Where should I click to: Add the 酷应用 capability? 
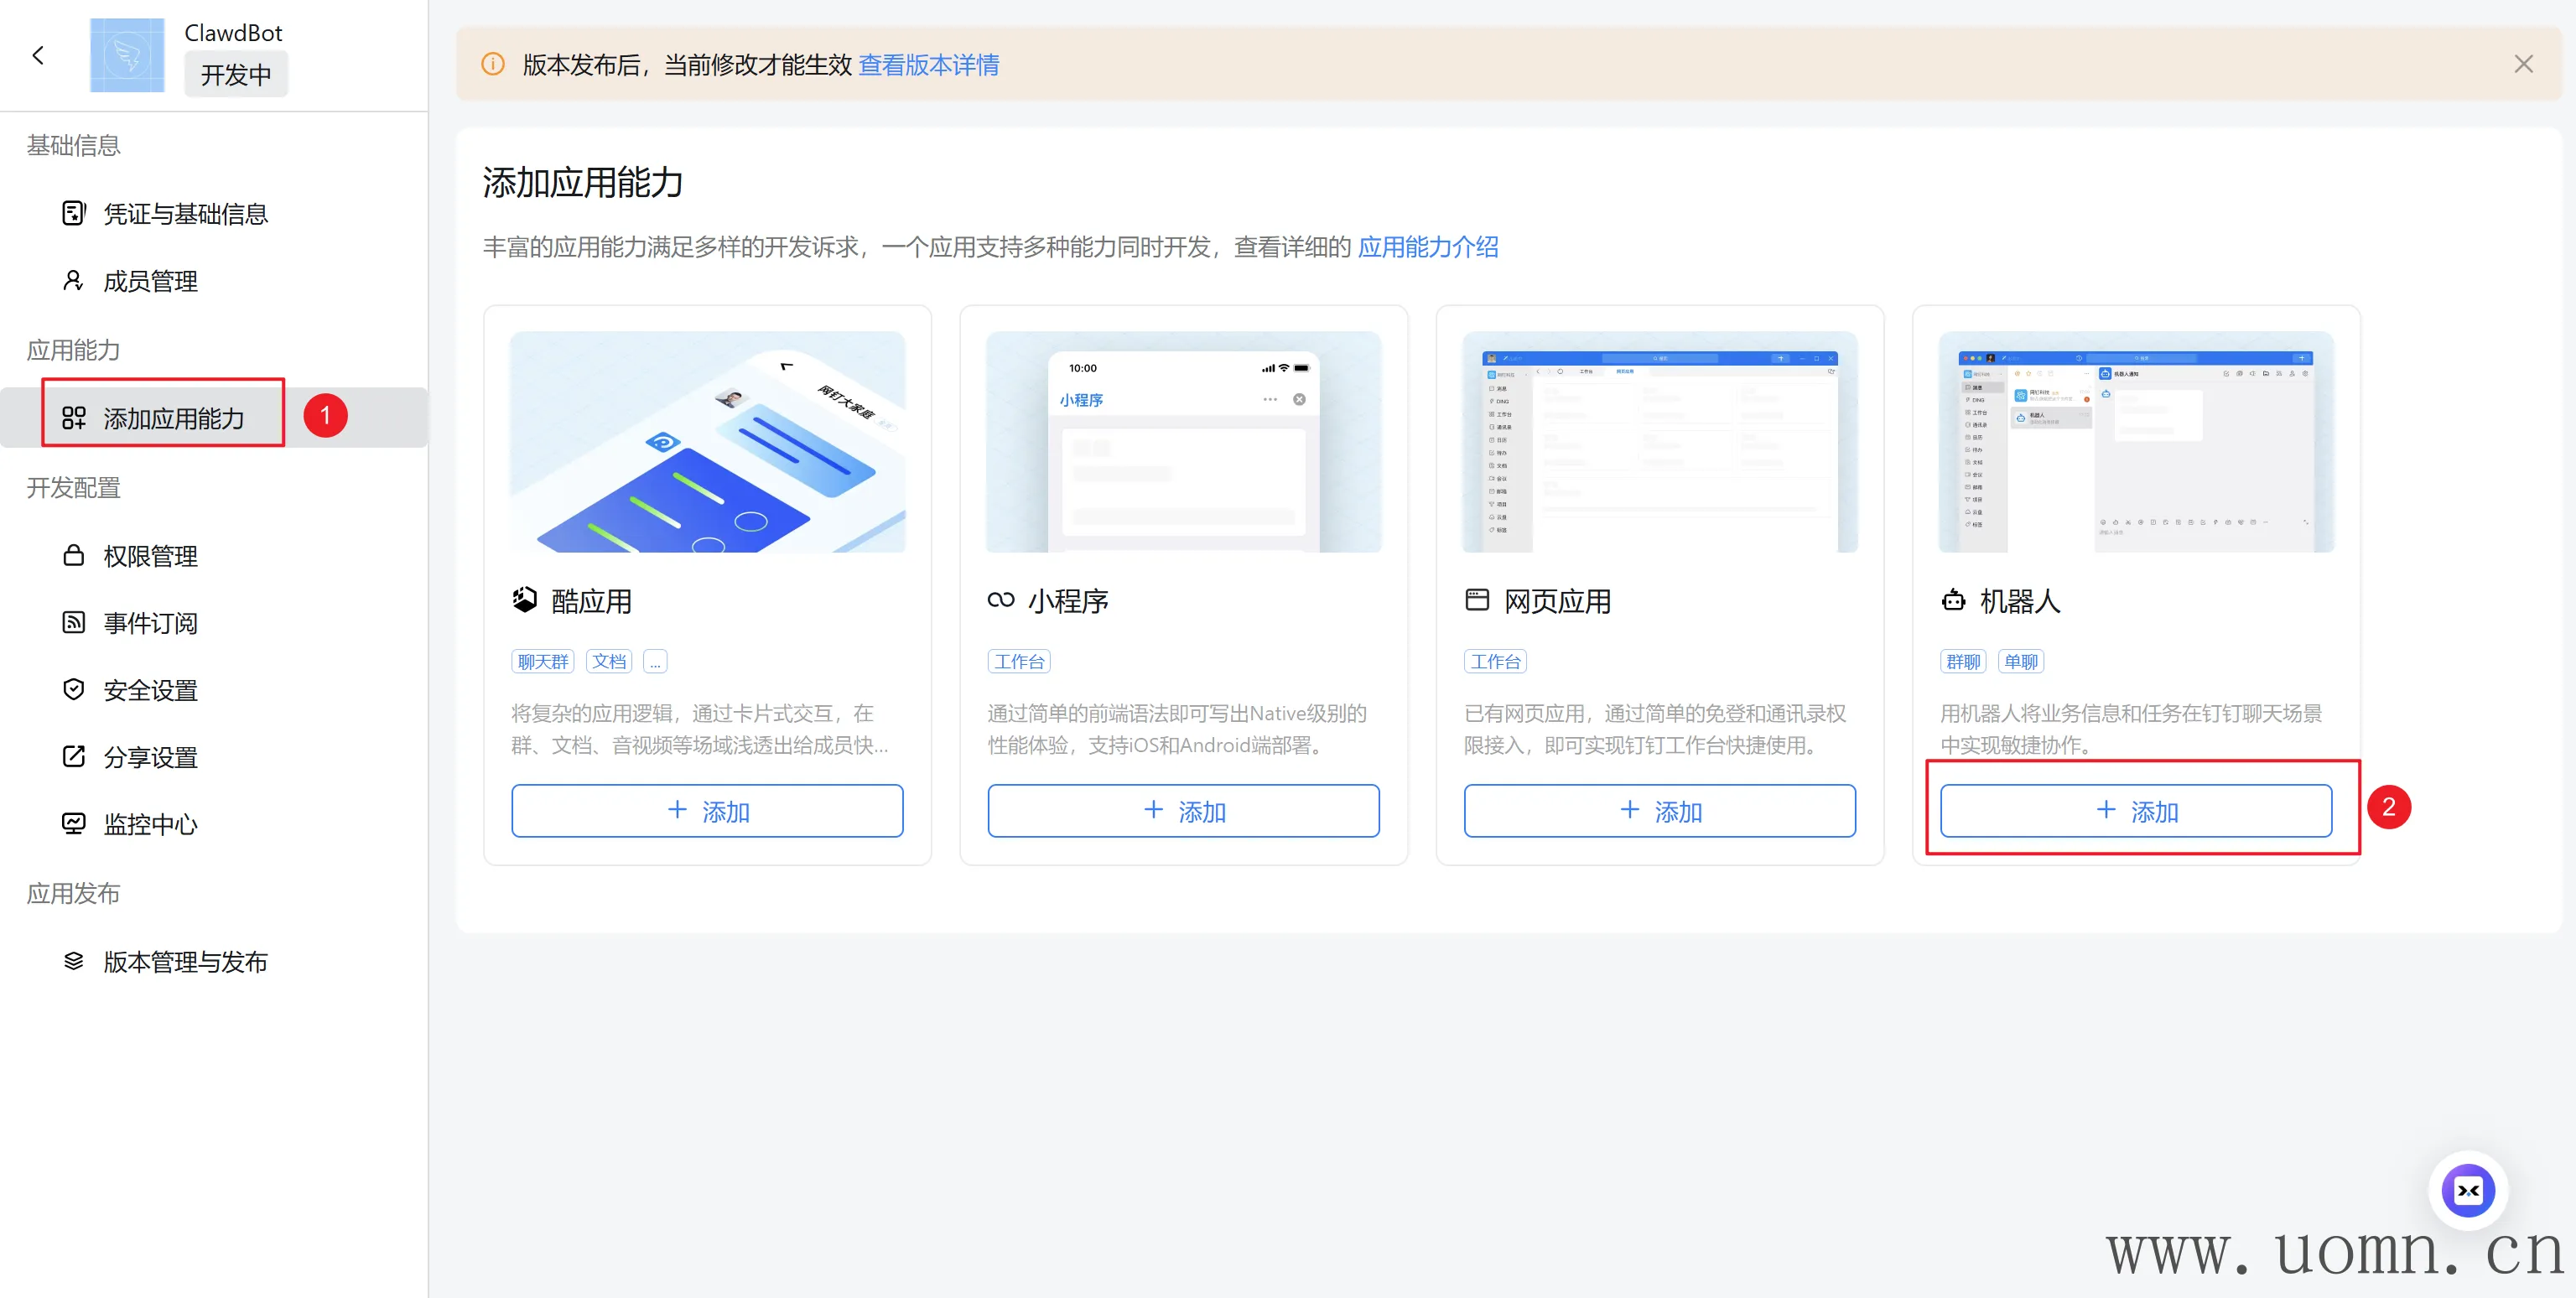click(x=707, y=811)
